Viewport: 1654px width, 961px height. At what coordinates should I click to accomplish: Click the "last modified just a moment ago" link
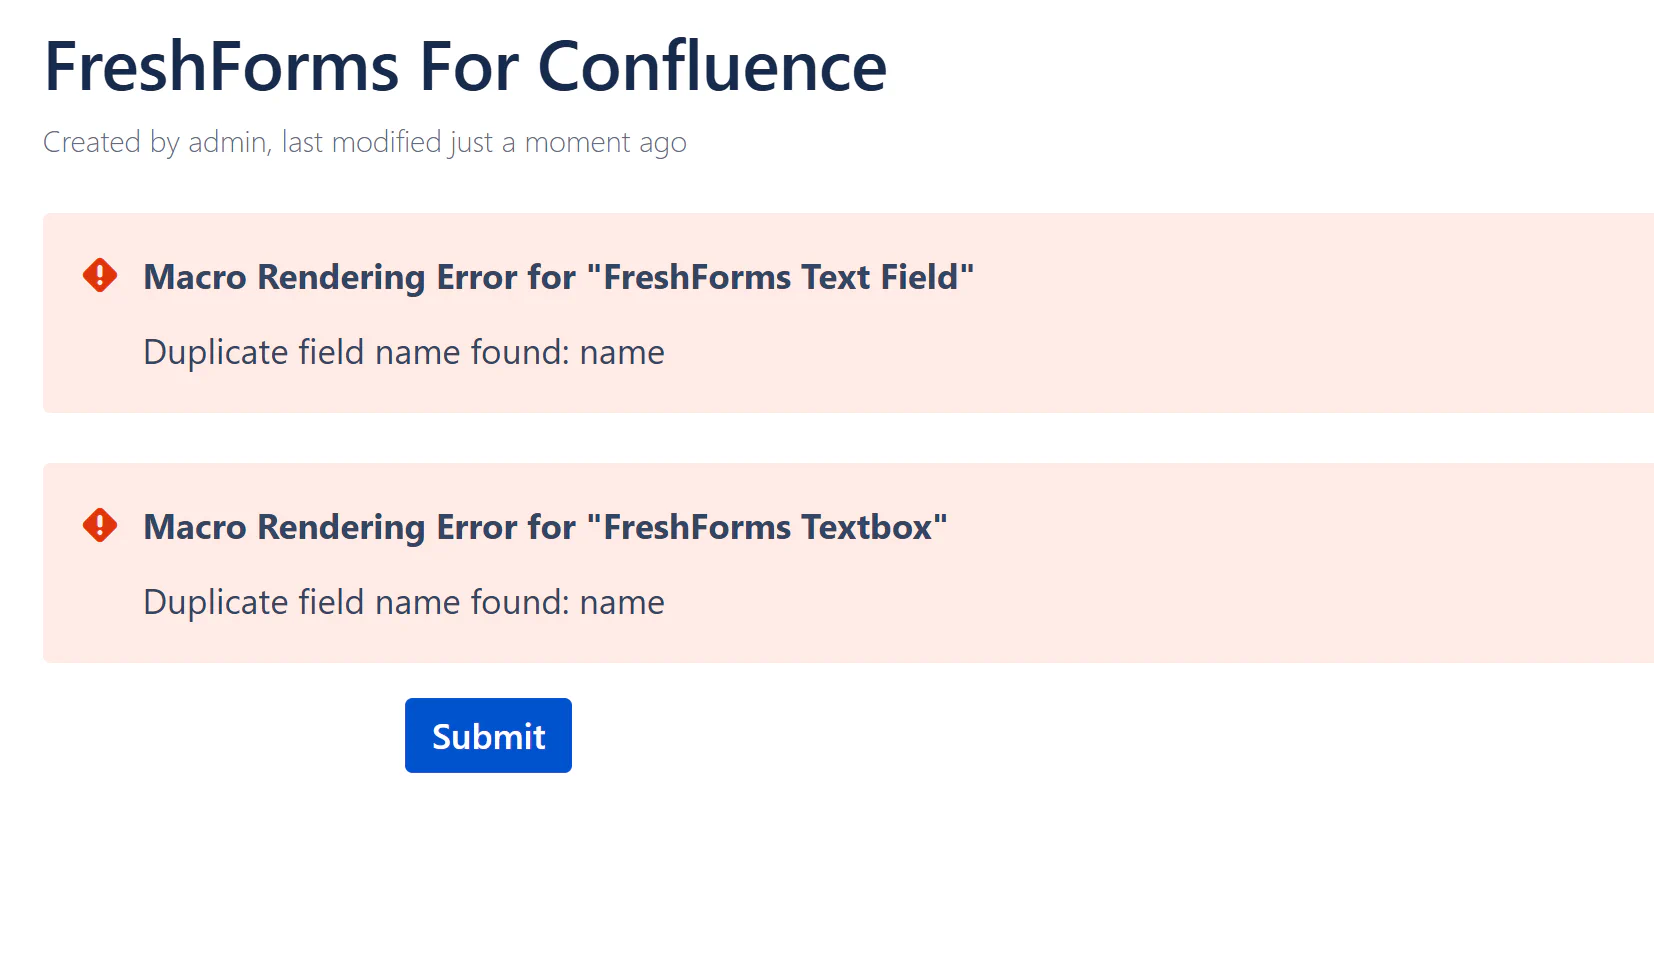click(x=484, y=142)
